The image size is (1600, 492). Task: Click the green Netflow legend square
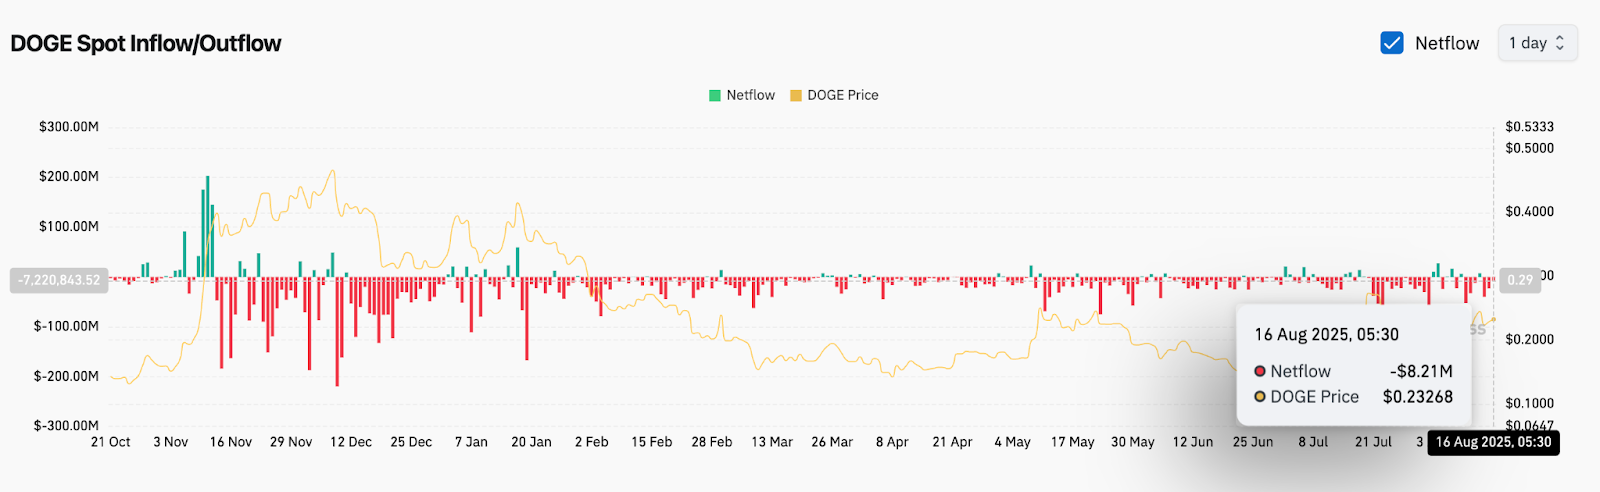pos(714,96)
